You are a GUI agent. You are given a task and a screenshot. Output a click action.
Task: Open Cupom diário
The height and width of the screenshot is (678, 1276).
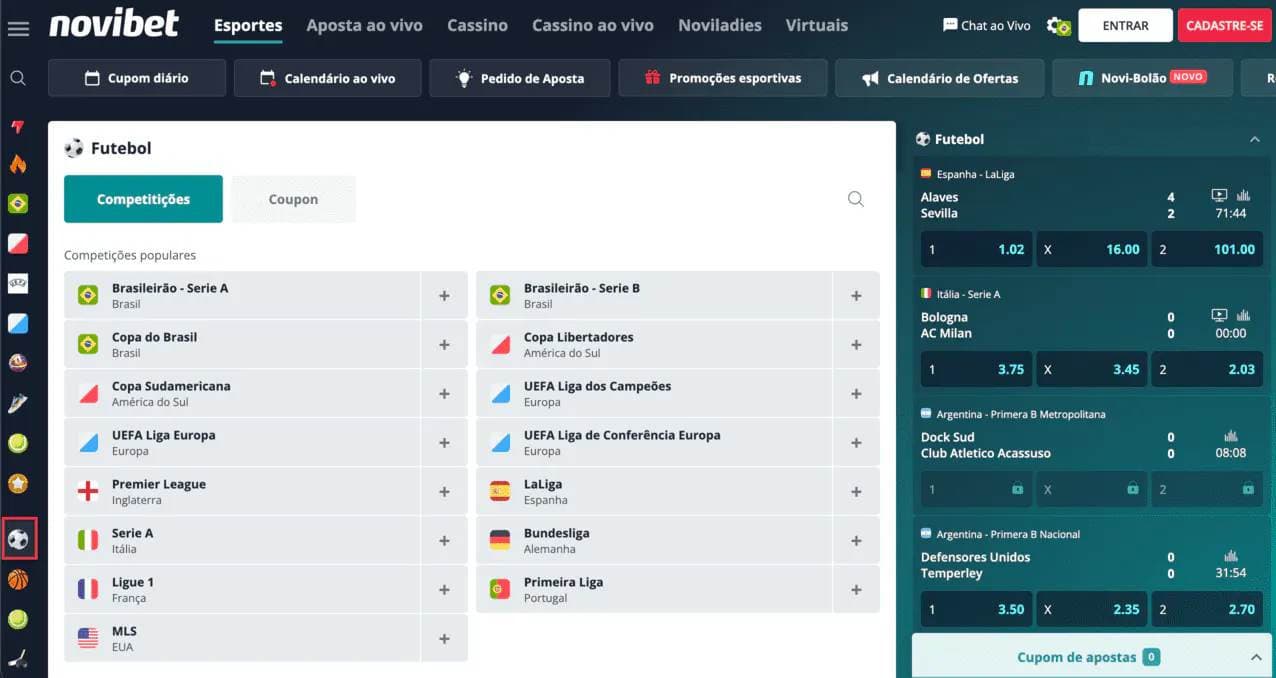click(137, 78)
